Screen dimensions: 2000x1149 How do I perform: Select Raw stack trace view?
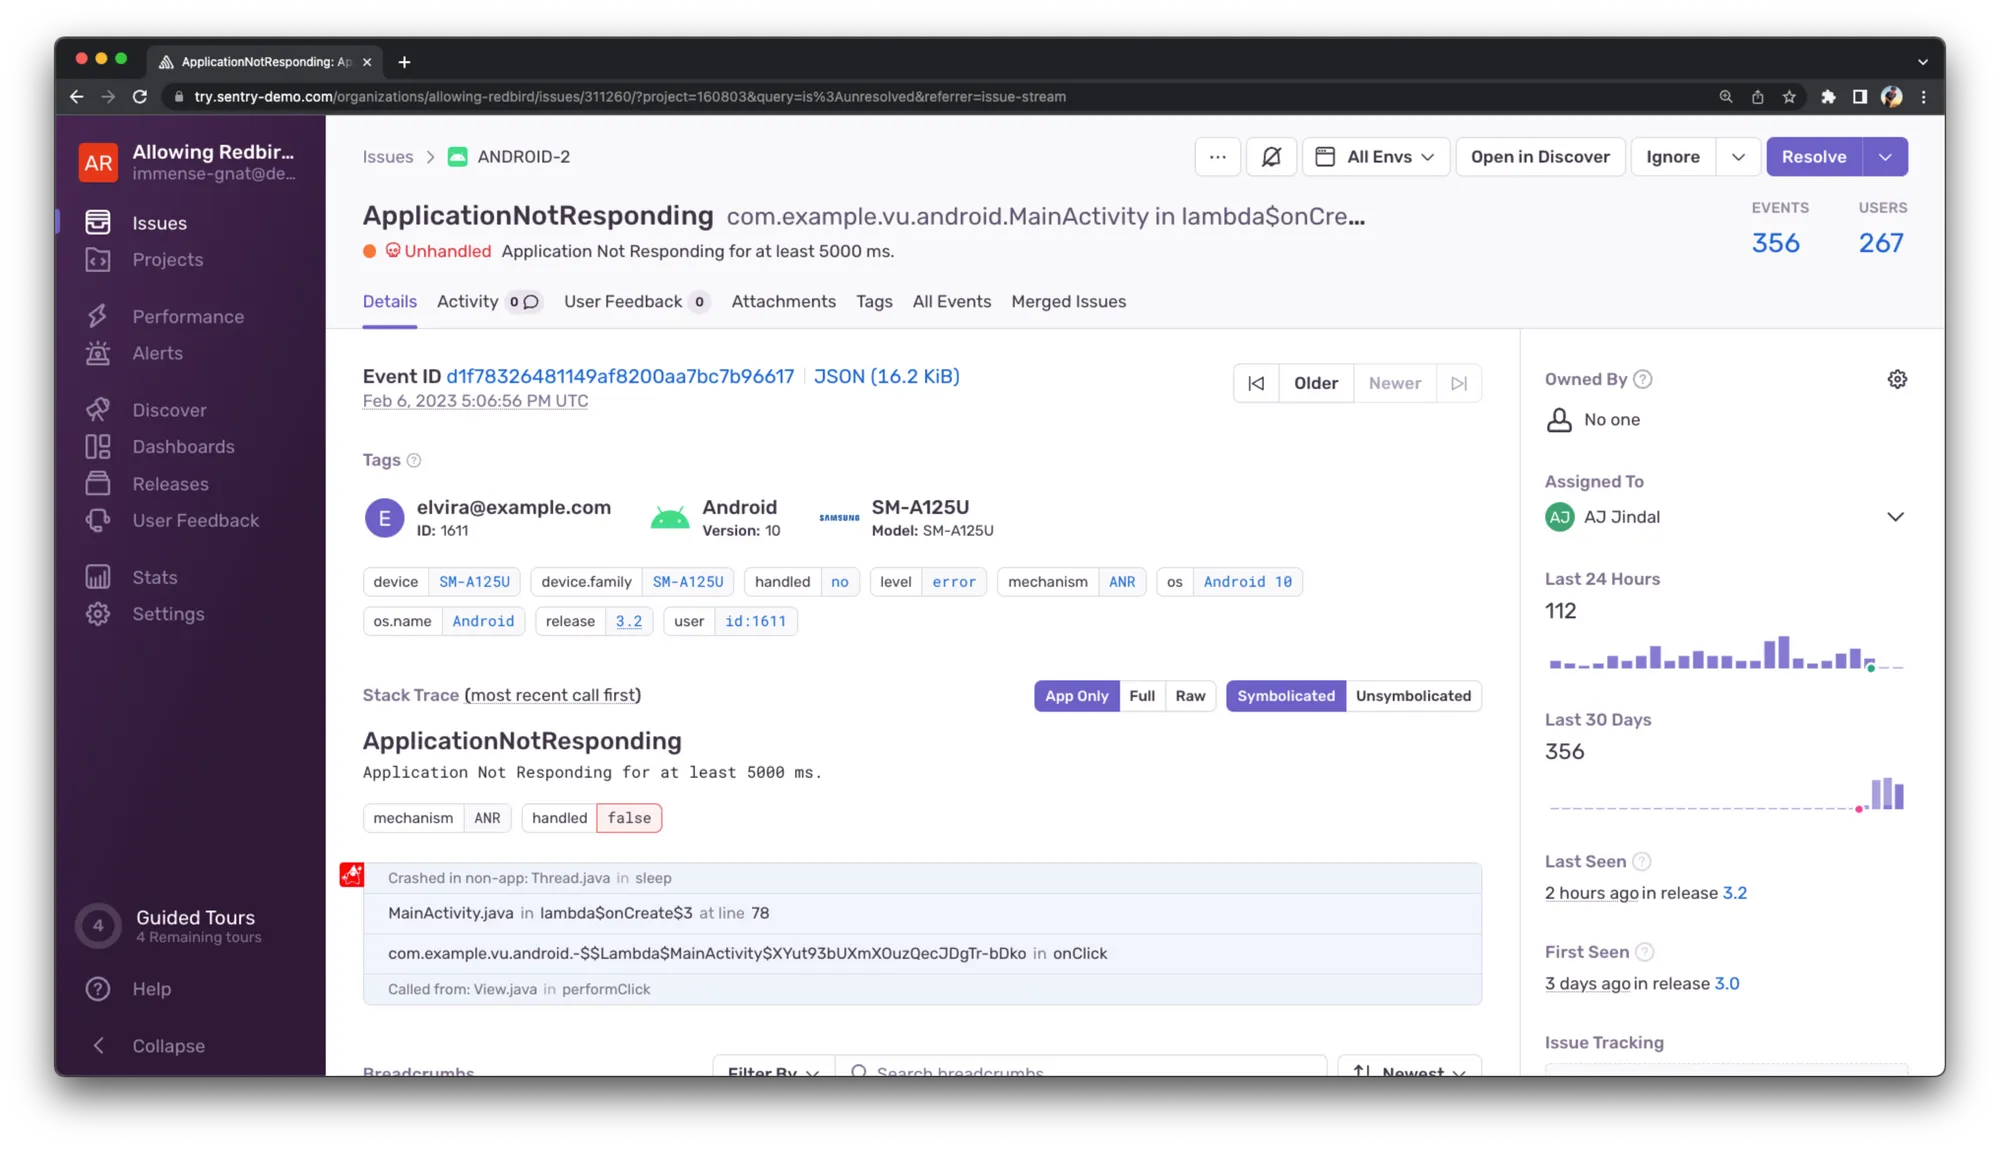pyautogui.click(x=1190, y=696)
